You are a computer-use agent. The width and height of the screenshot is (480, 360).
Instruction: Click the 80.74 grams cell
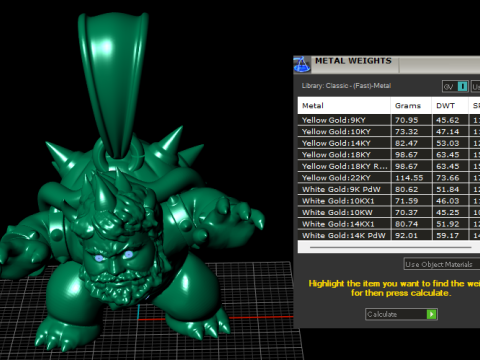(x=411, y=224)
